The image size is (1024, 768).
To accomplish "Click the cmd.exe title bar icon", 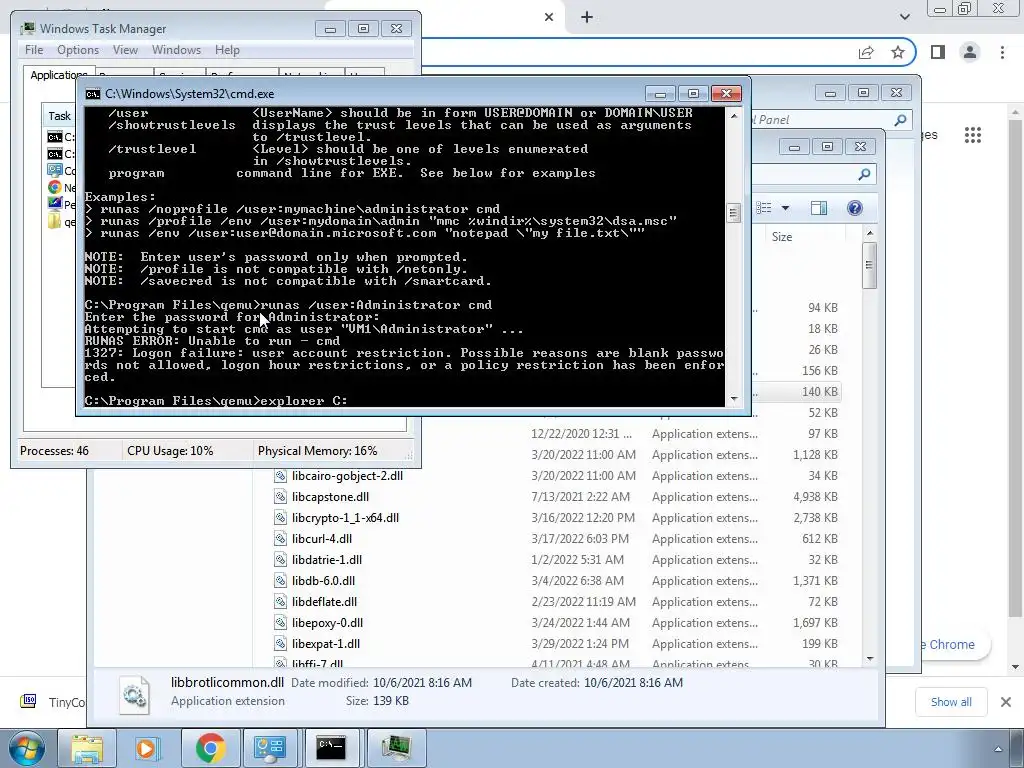I will (x=93, y=94).
